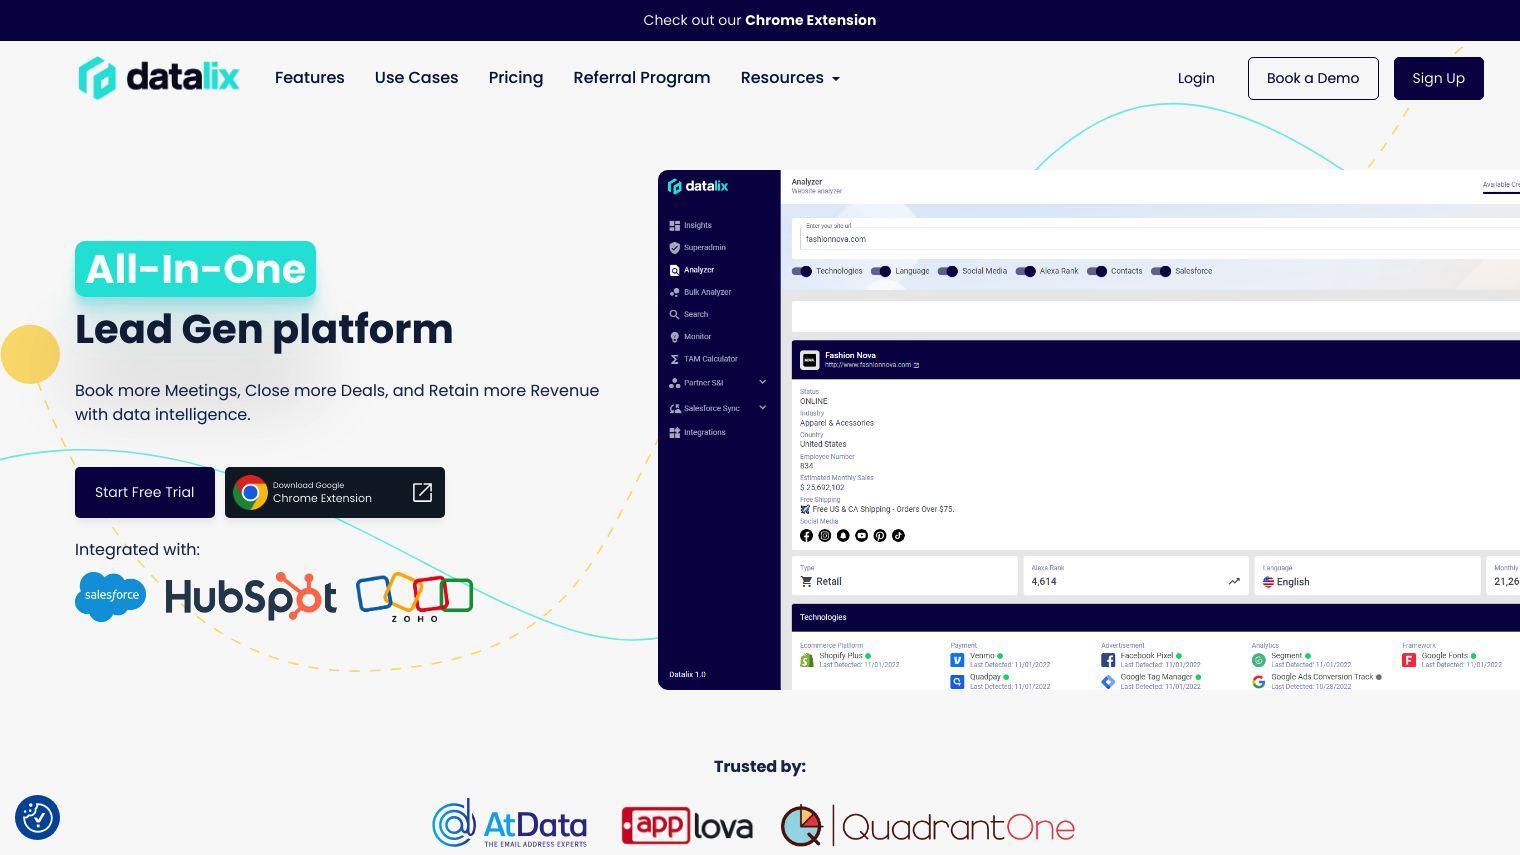This screenshot has width=1520, height=855.
Task: Click the Bulk Analyzer icon in the sidebar
Action: (674, 292)
